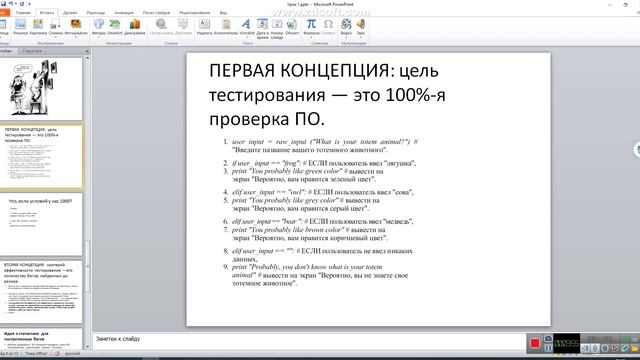Open the View (Вид) tab
The image size is (640, 360).
(223, 13)
